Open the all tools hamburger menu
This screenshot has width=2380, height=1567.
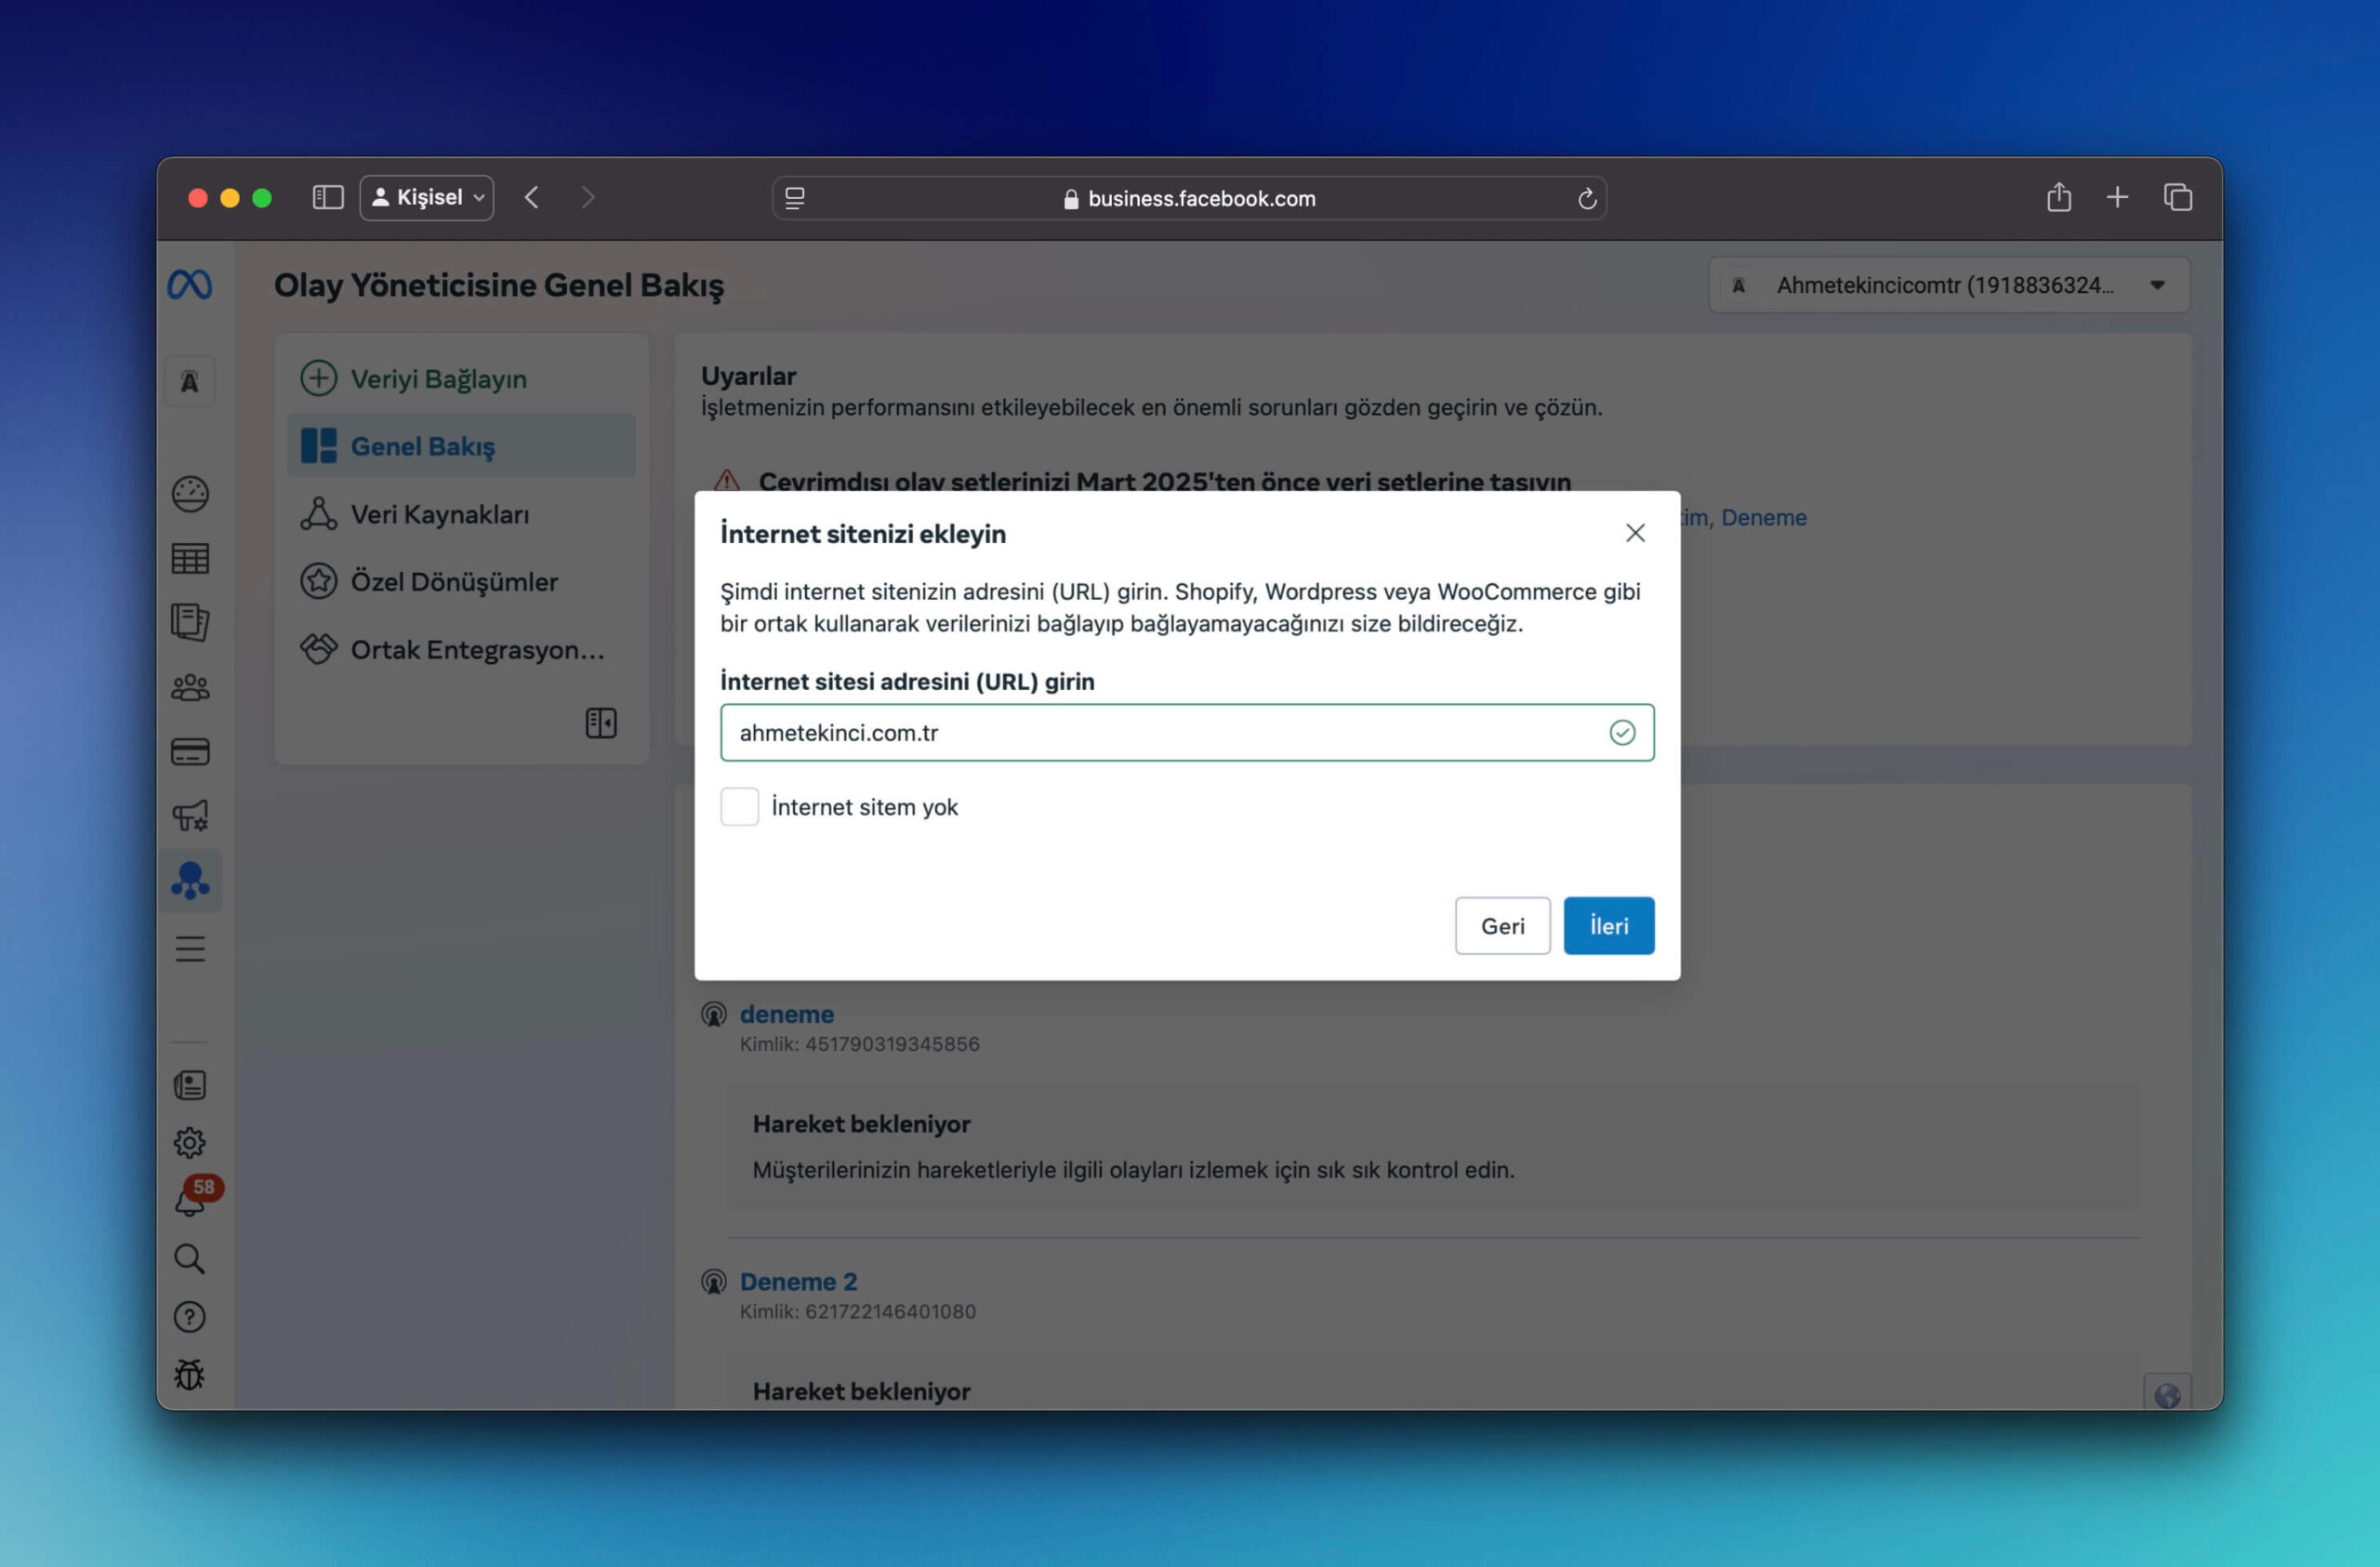190,948
